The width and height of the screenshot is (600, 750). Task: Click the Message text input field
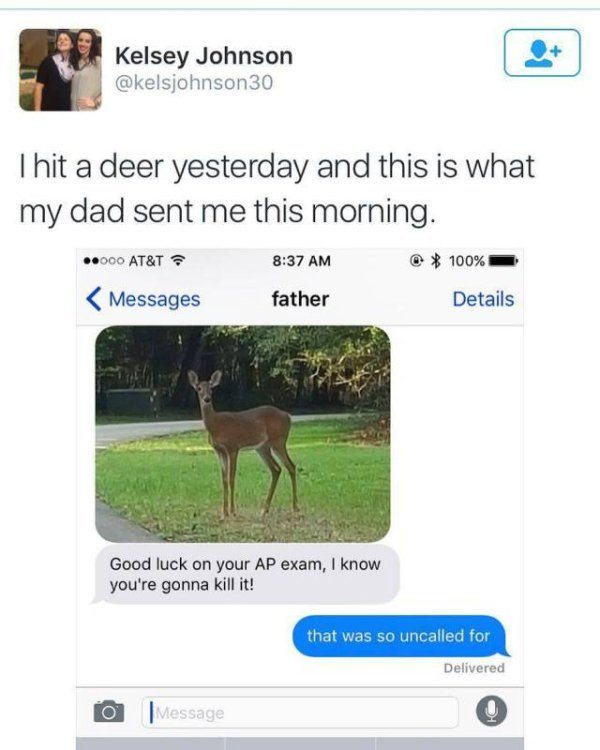pos(300,712)
